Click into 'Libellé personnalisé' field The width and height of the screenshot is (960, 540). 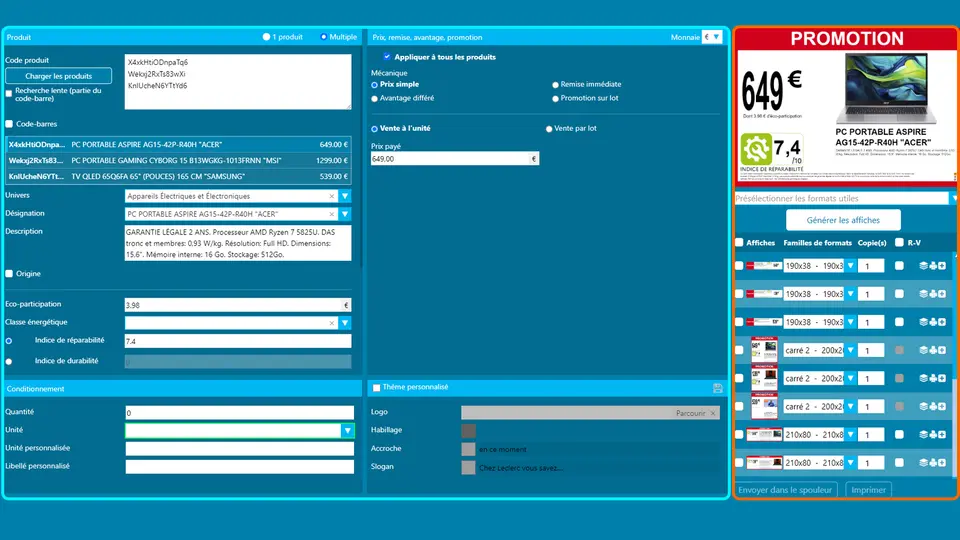pos(239,467)
